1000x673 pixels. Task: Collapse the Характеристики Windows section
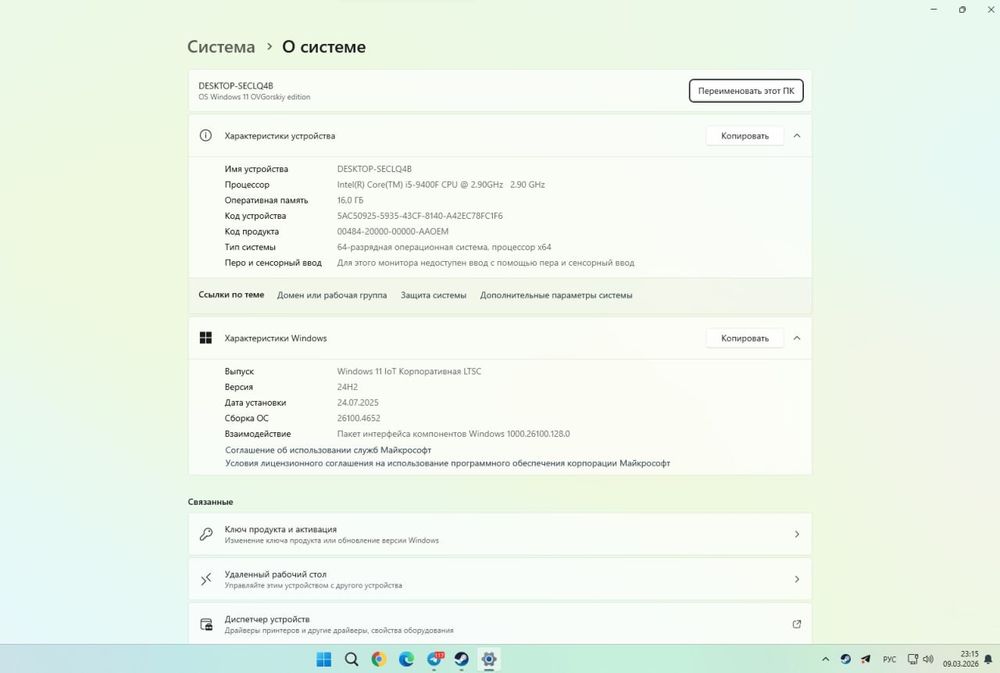pyautogui.click(x=797, y=338)
